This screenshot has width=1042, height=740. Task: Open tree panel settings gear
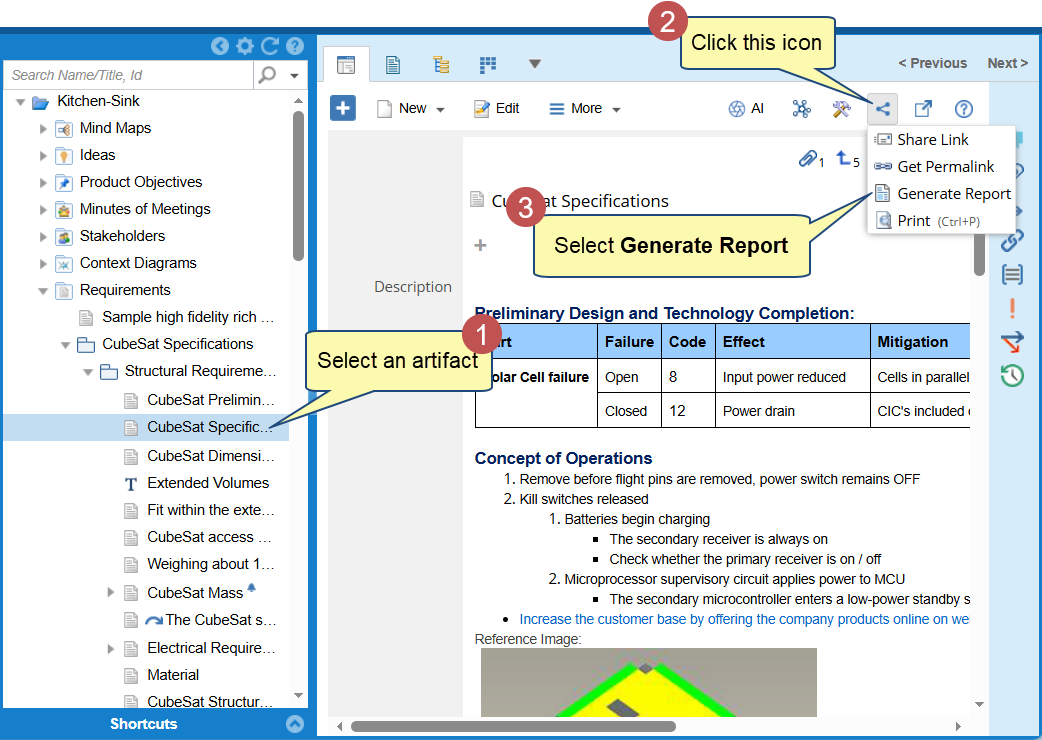click(245, 46)
